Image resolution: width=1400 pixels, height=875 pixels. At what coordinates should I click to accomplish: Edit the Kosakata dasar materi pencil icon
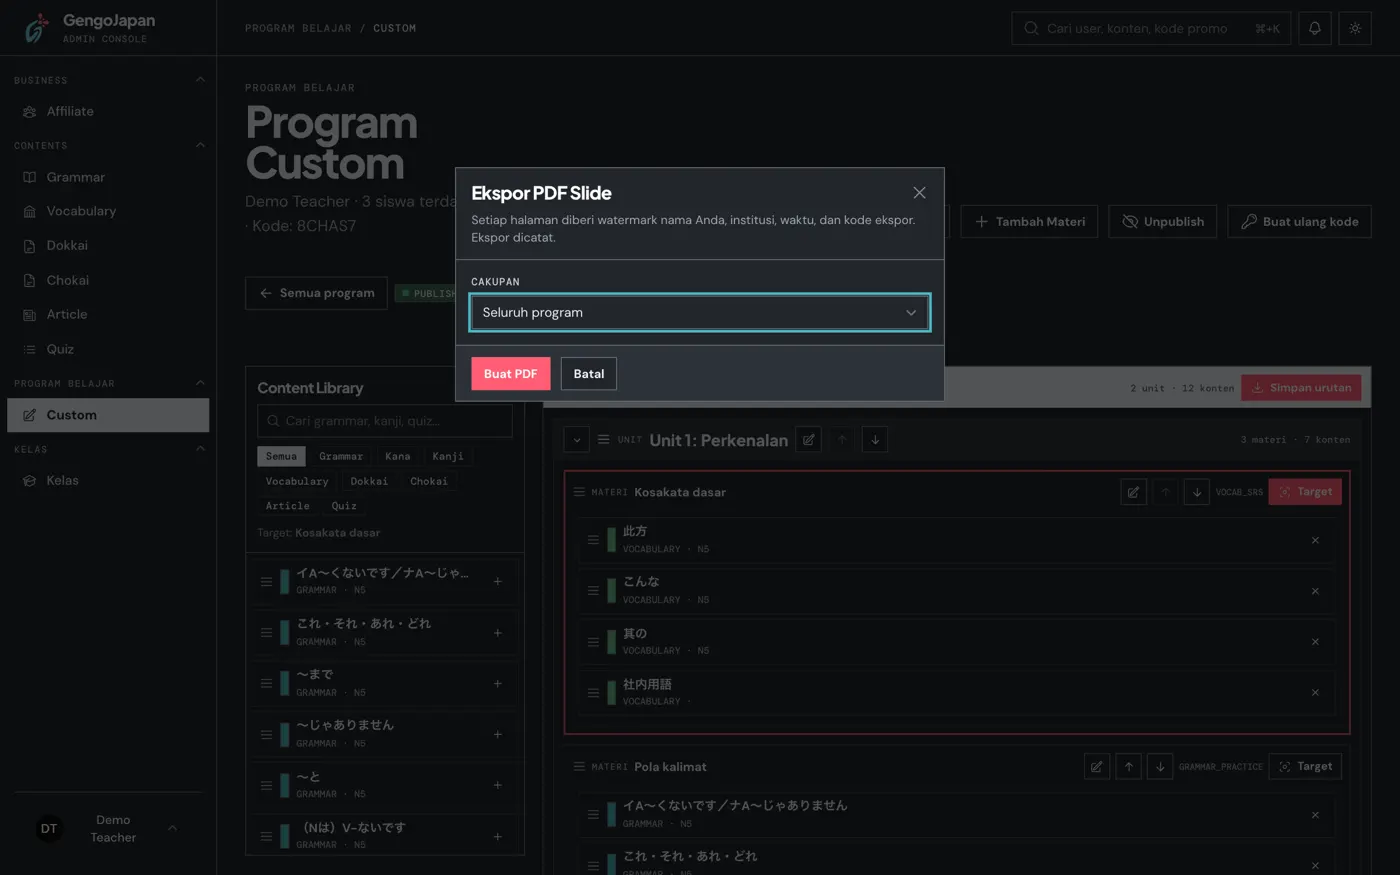point(1133,492)
